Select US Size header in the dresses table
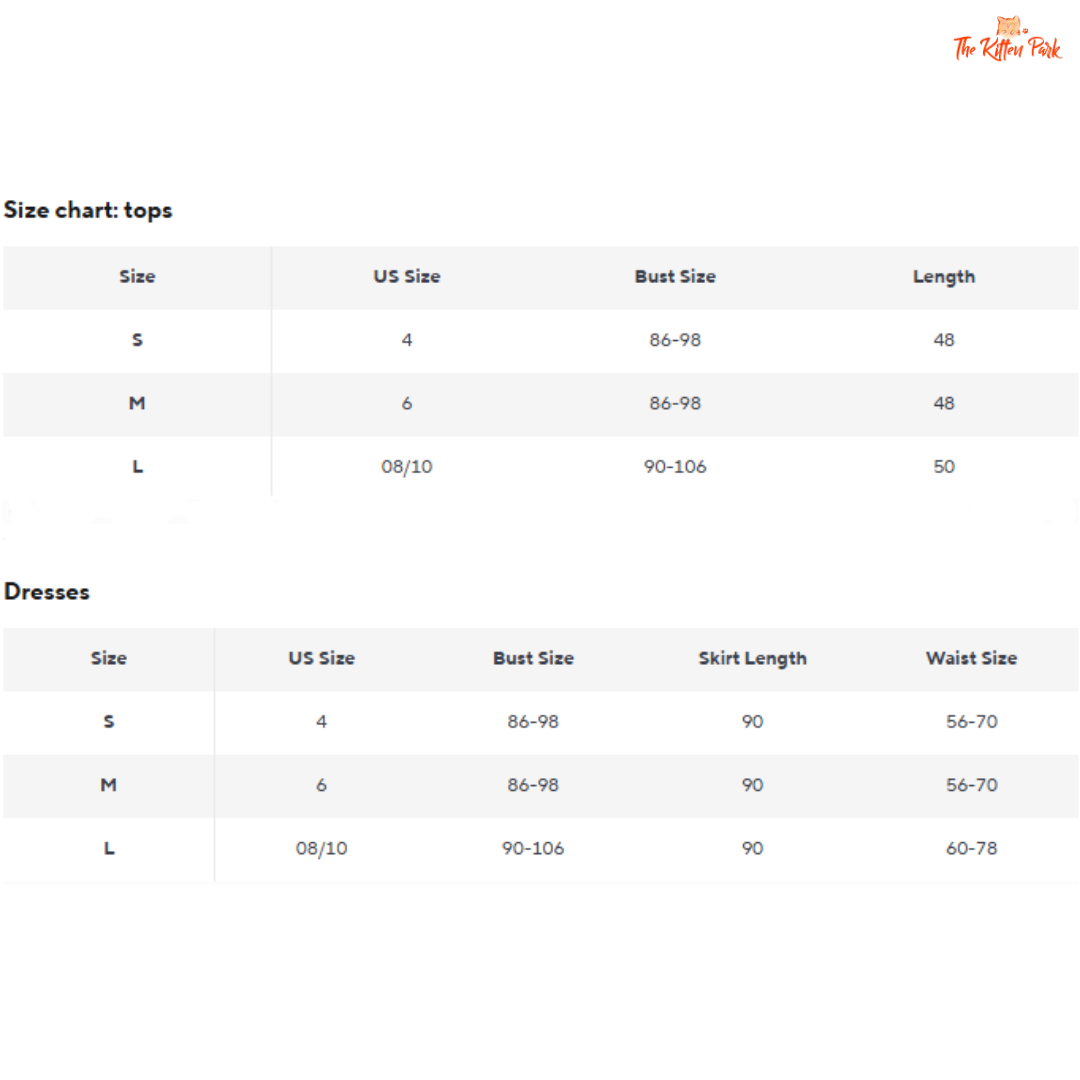1080x1080 pixels. point(322,658)
